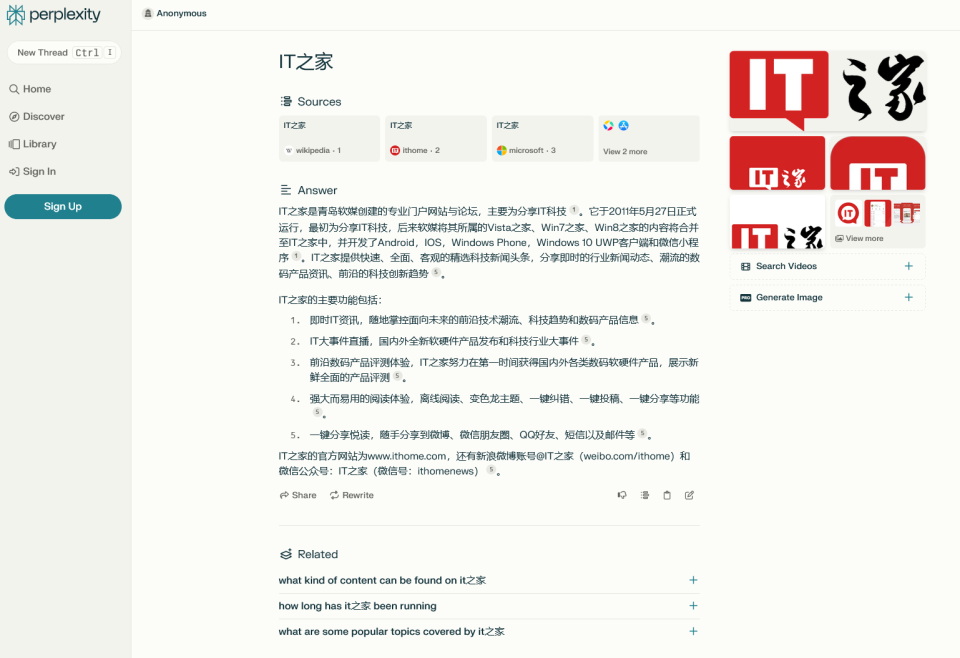Click the thumbs down icon
The height and width of the screenshot is (658, 960).
(x=622, y=495)
